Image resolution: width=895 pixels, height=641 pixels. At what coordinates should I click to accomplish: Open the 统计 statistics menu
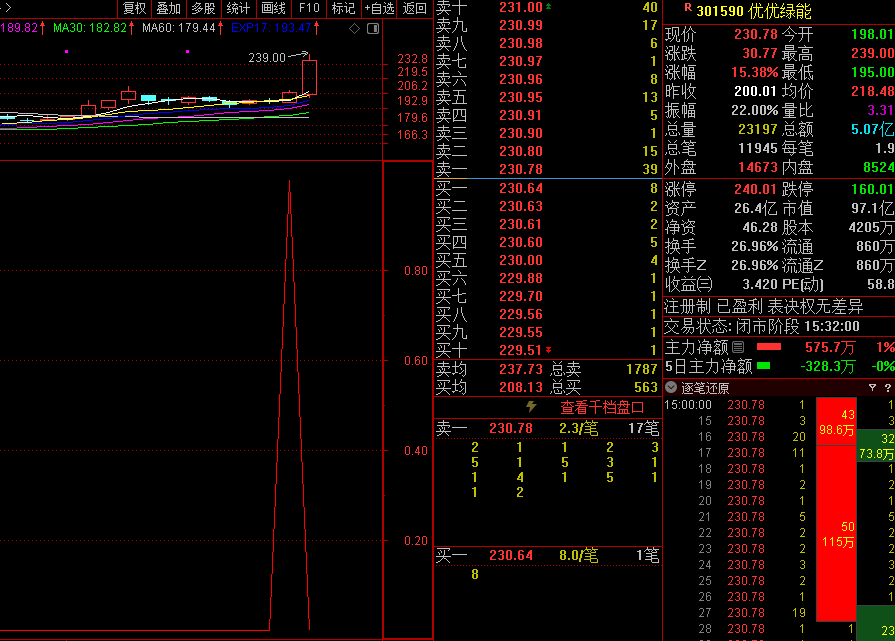238,8
